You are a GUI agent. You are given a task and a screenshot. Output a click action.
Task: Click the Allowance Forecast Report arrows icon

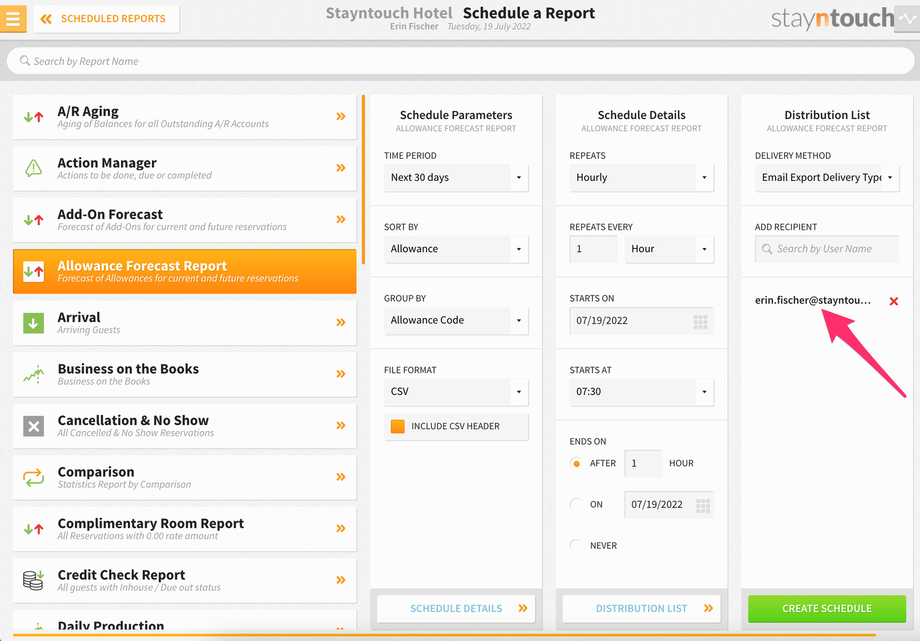click(x=33, y=271)
